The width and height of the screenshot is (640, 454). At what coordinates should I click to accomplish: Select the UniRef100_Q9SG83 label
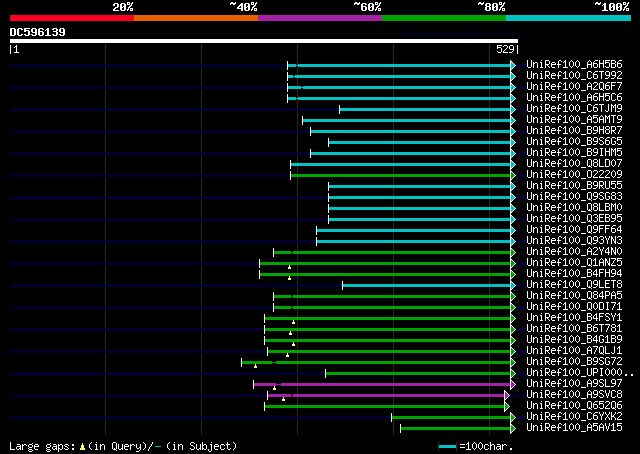[x=574, y=197]
